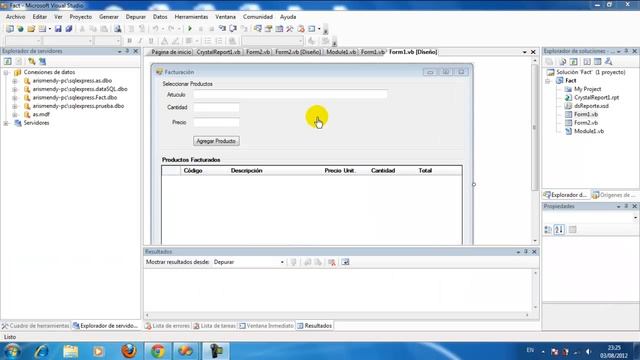The image size is (640, 360).
Task: Open Internet Explorer from the taskbar
Action: click(x=41, y=351)
